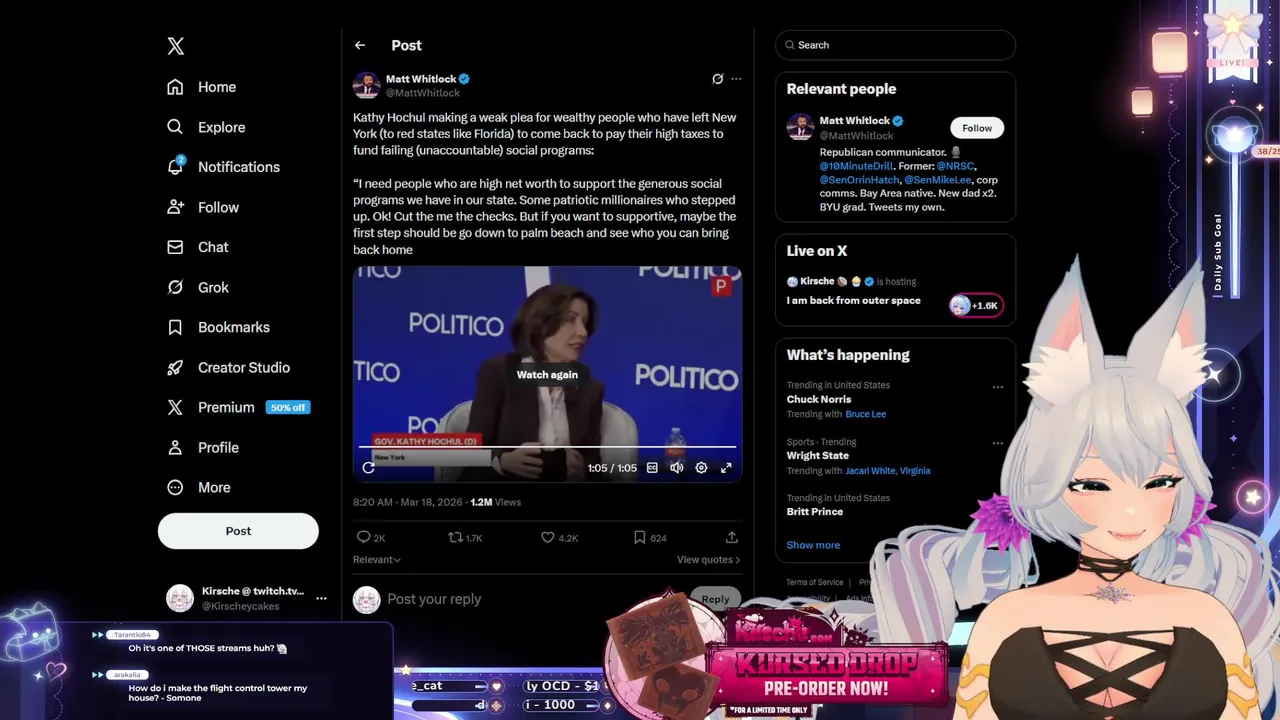Screen dimensions: 1280x720
Task: Click the repost icon with 1.7K count
Action: (x=455, y=537)
